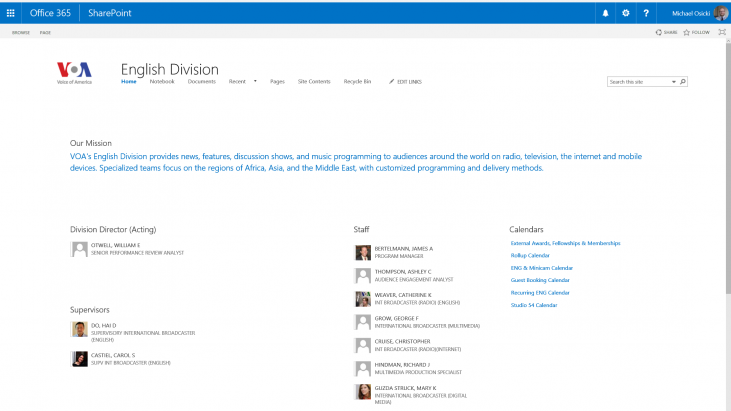731x411 pixels.
Task: Open the help question mark
Action: coord(646,13)
